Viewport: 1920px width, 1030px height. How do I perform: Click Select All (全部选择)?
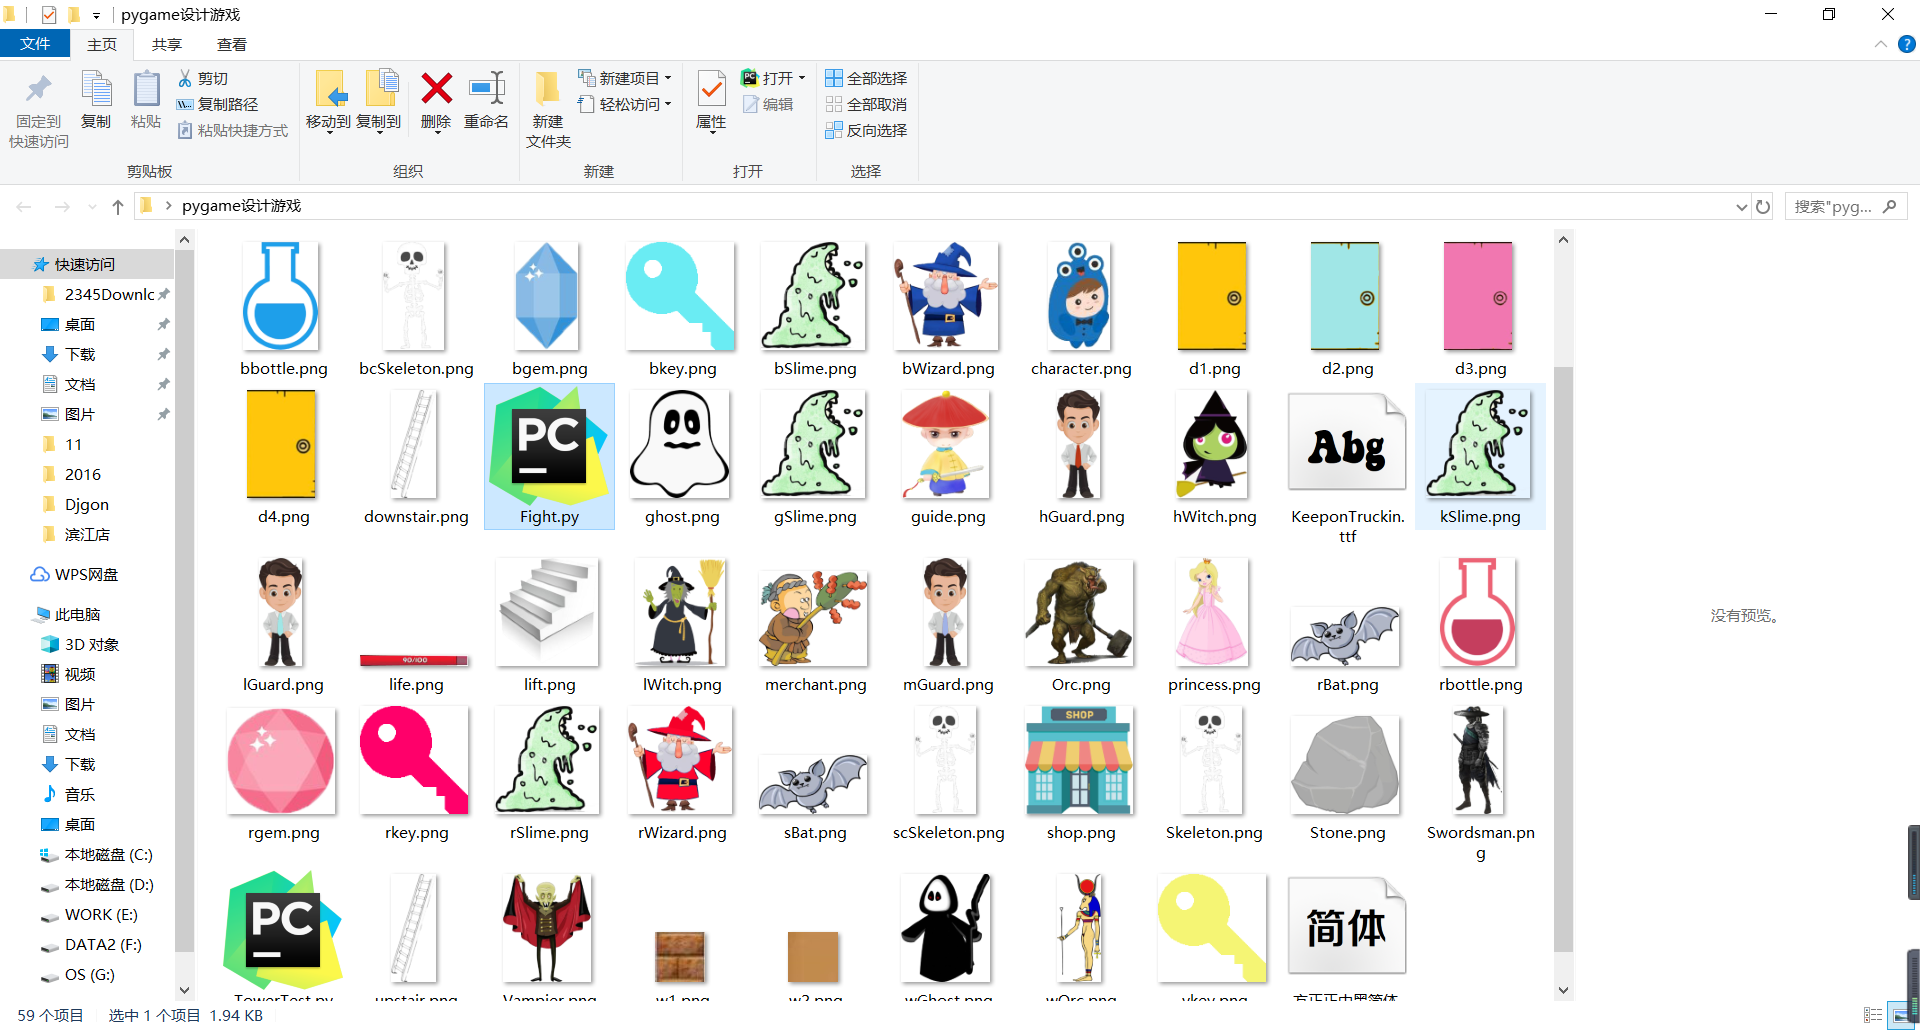pos(866,78)
